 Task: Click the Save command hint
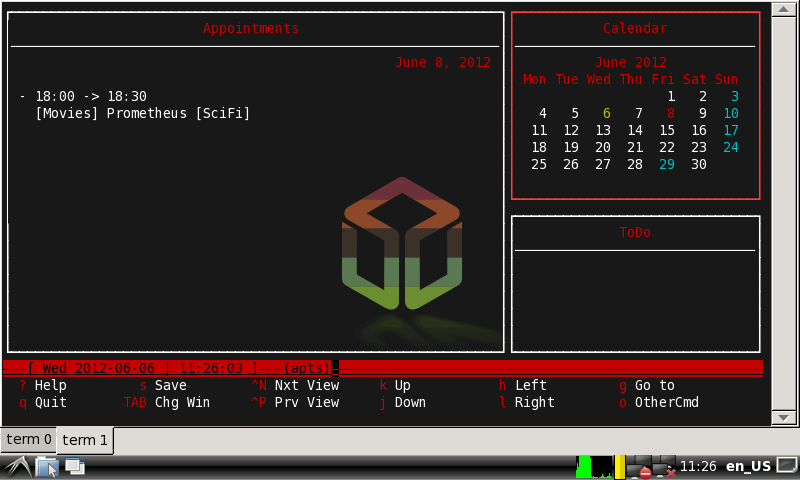coord(170,385)
